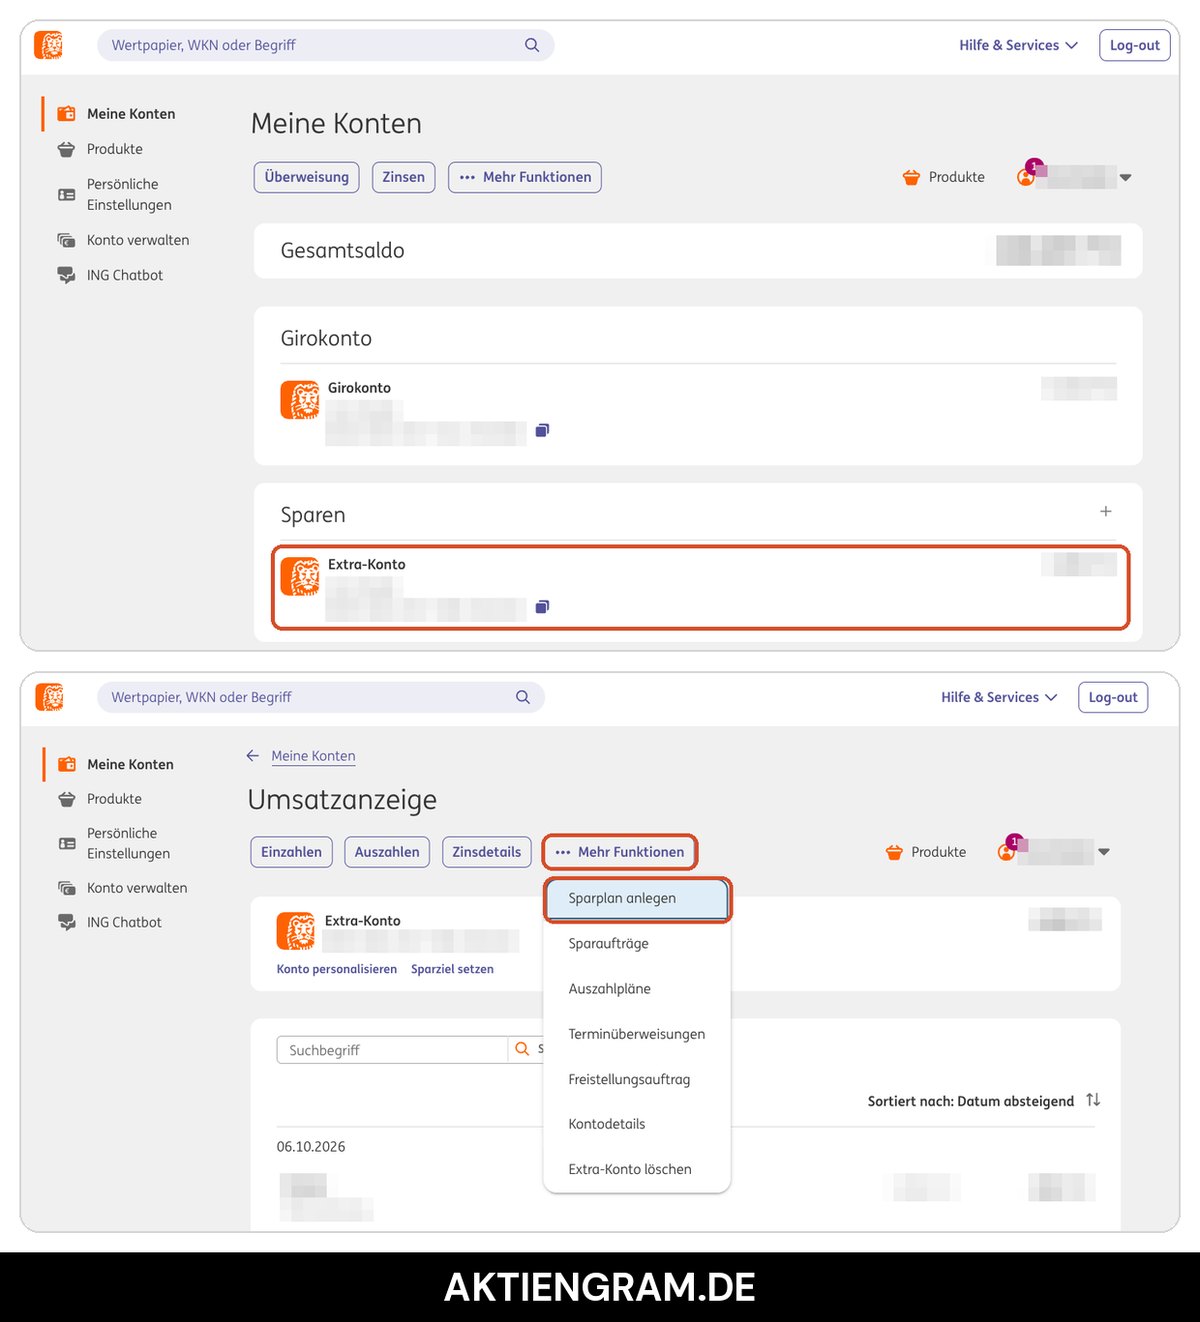Open Mehr Funktionen on Umsatzanzeige page
This screenshot has width=1200, height=1322.
620,852
